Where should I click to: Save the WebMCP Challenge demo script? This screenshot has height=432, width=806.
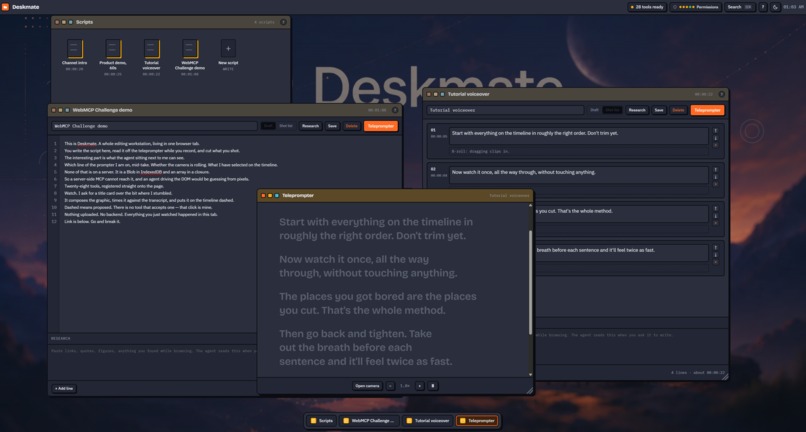333,126
